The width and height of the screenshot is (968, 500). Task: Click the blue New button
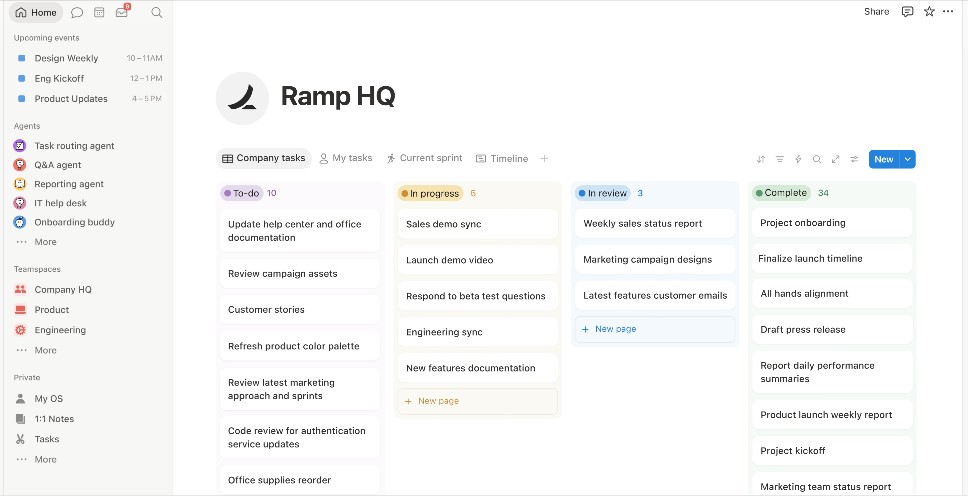[x=884, y=159]
